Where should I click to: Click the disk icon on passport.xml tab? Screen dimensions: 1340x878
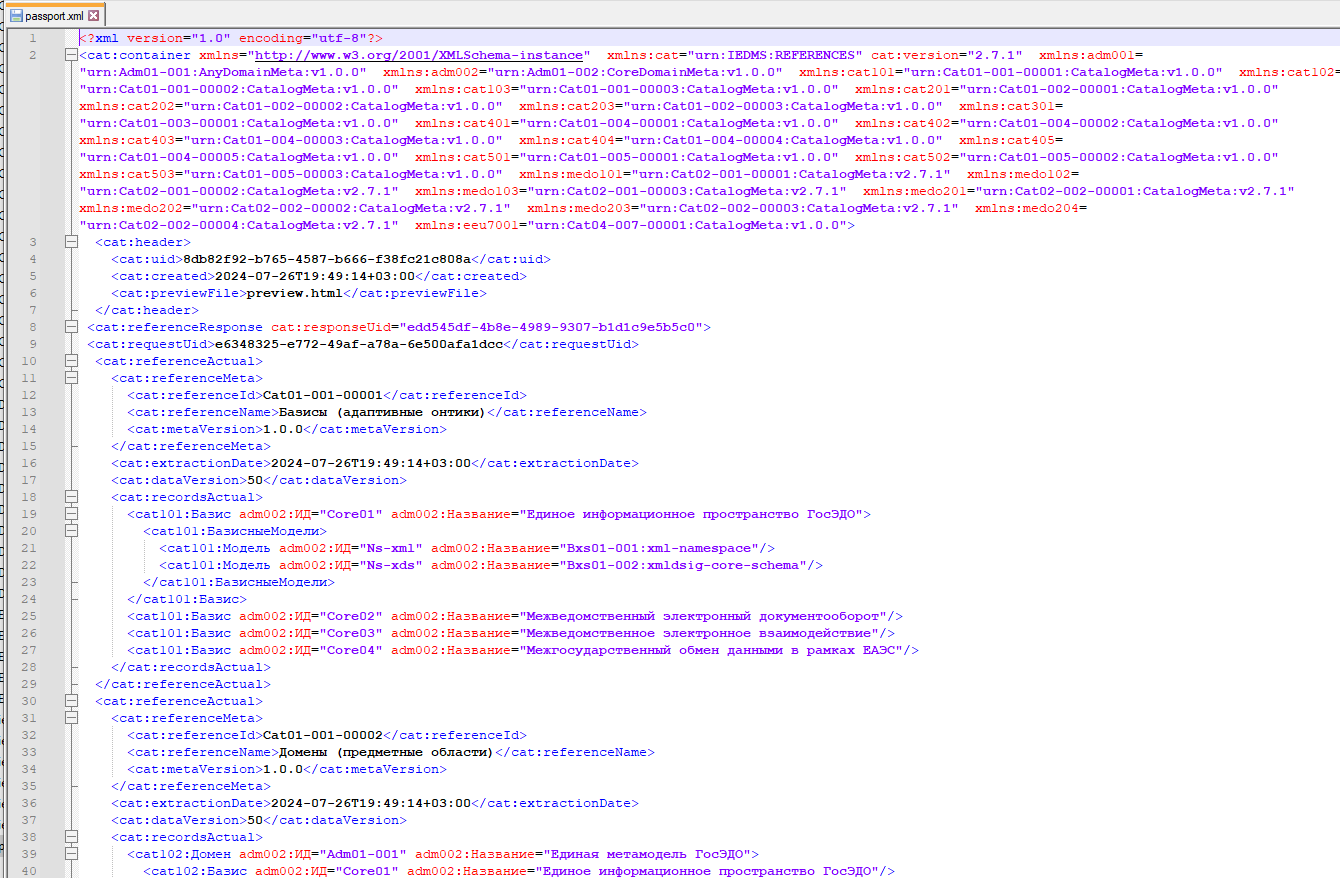tap(16, 16)
